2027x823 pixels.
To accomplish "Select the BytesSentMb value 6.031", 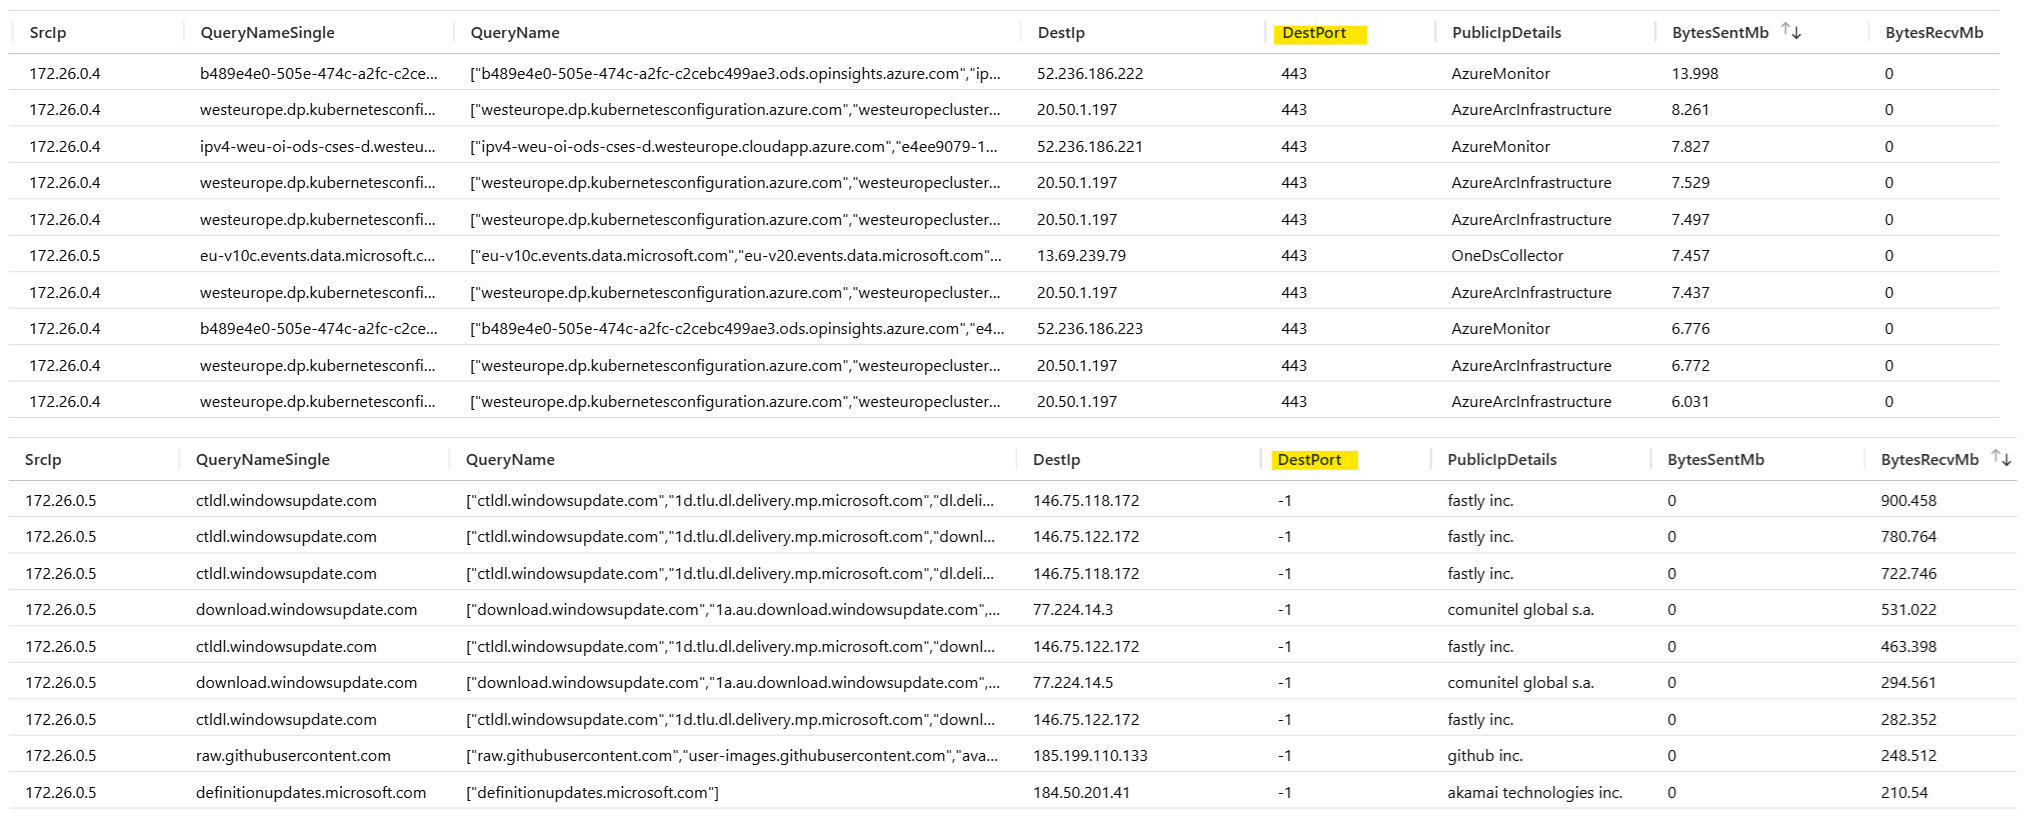I will click(1690, 402).
